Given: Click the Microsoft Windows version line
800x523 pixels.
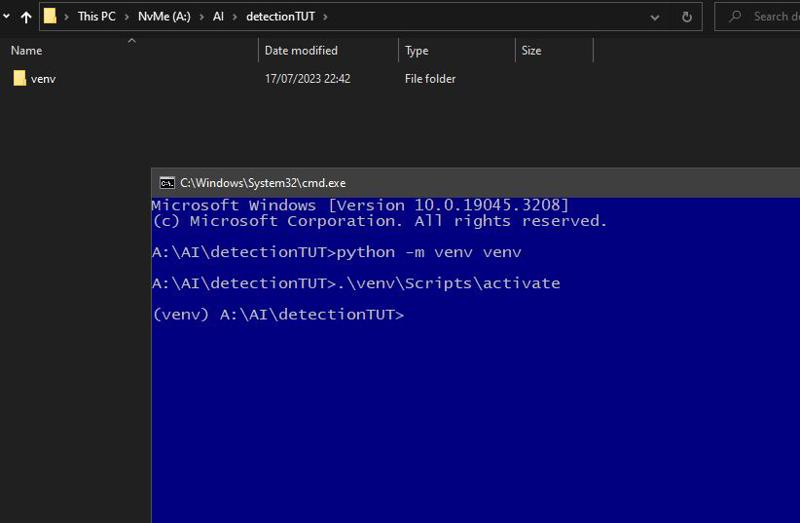Looking at the screenshot, I should 360,205.
